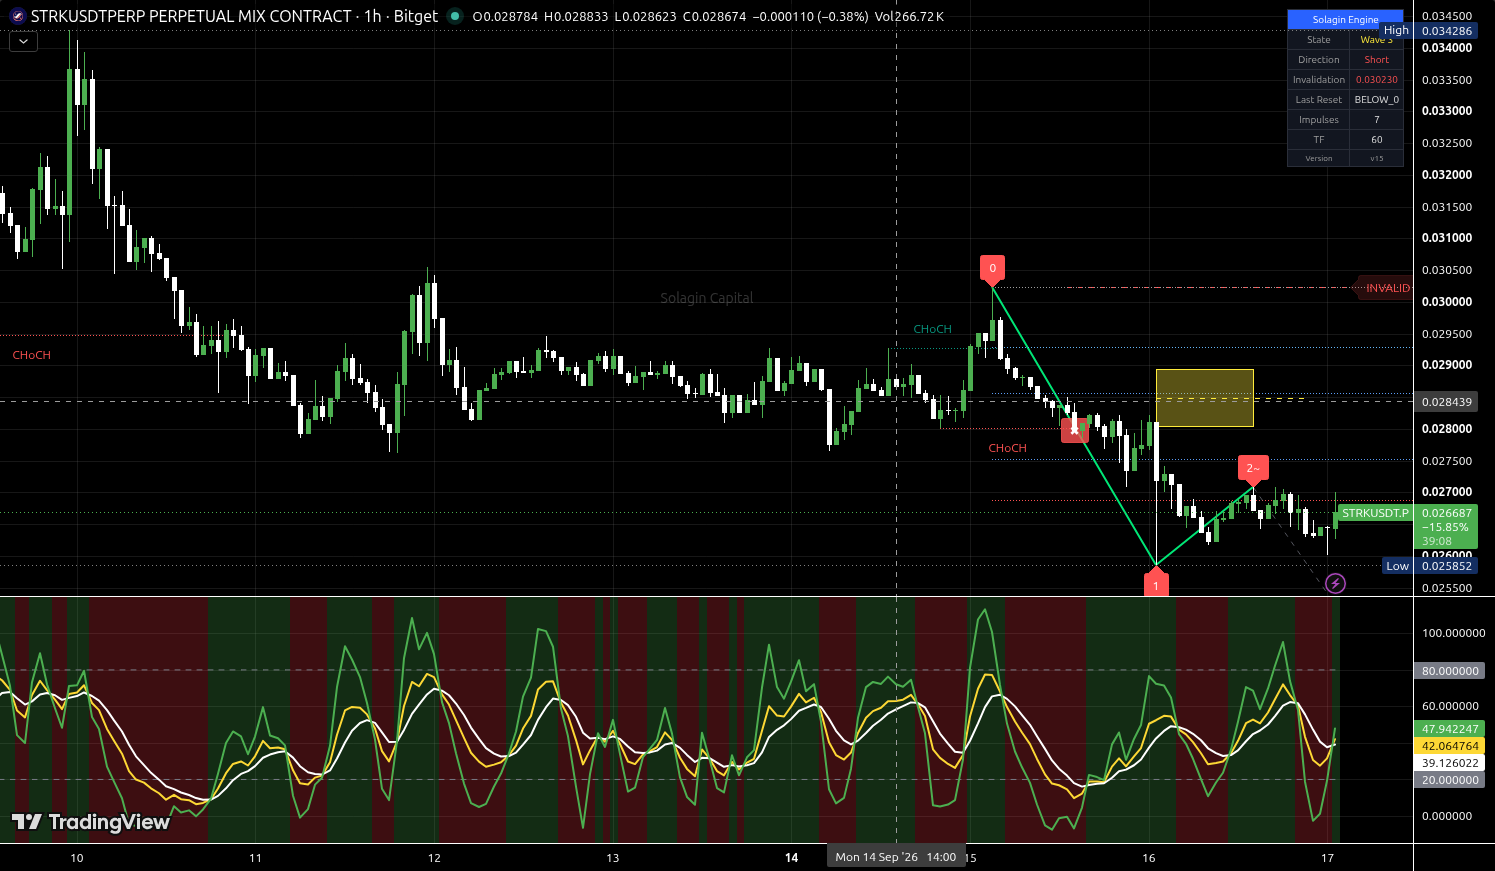
Task: Click the Solagin Engine table header
Action: (x=1345, y=20)
